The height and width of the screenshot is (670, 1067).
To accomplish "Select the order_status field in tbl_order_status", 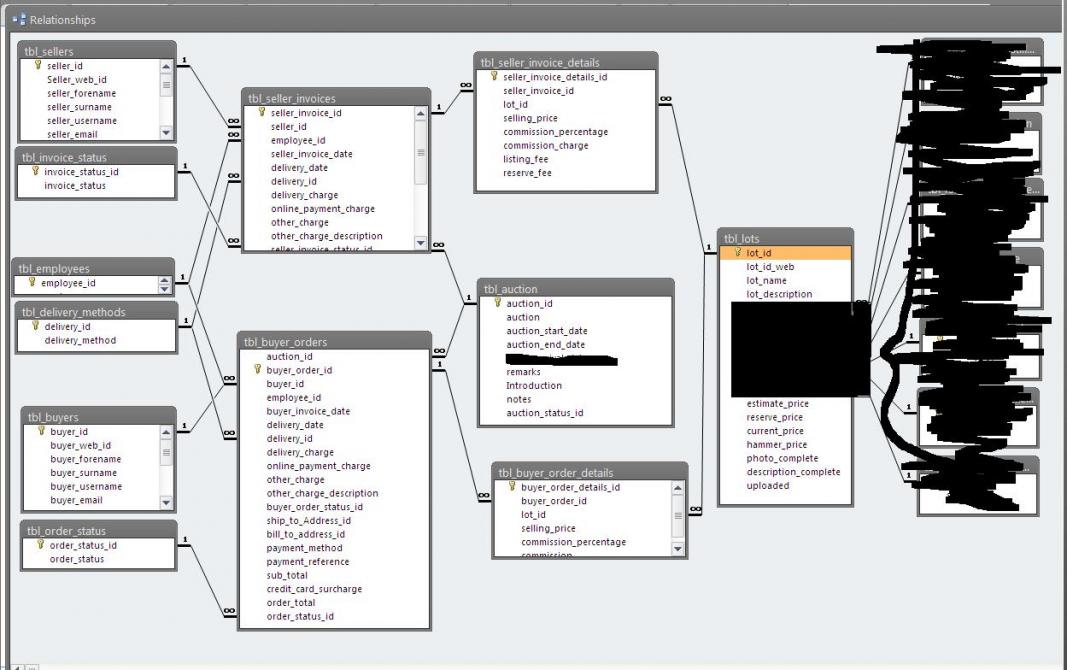I will pos(77,559).
